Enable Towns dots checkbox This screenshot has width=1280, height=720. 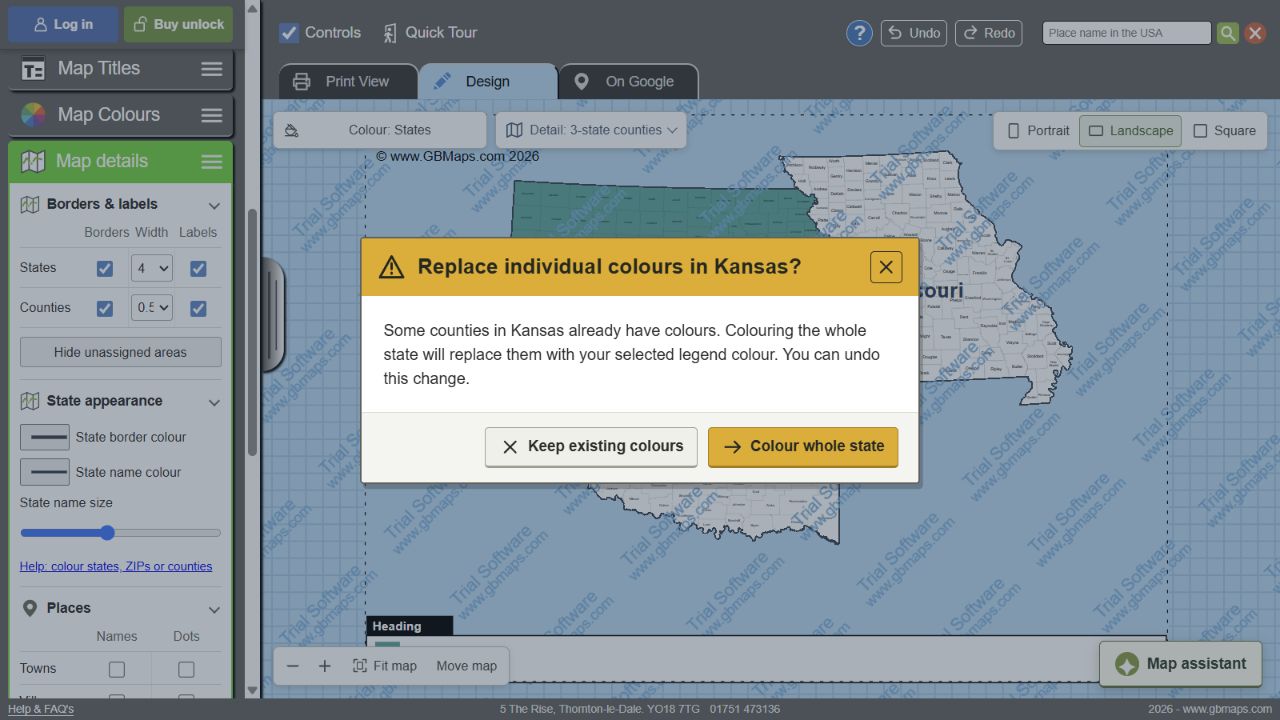coord(186,669)
